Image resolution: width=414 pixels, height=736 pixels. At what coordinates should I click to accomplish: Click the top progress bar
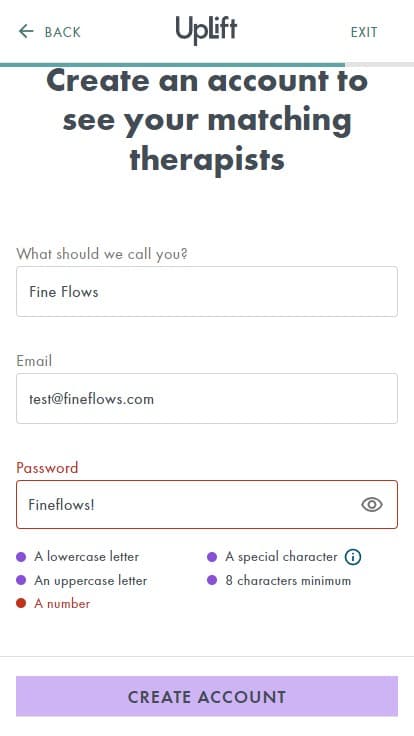(207, 64)
